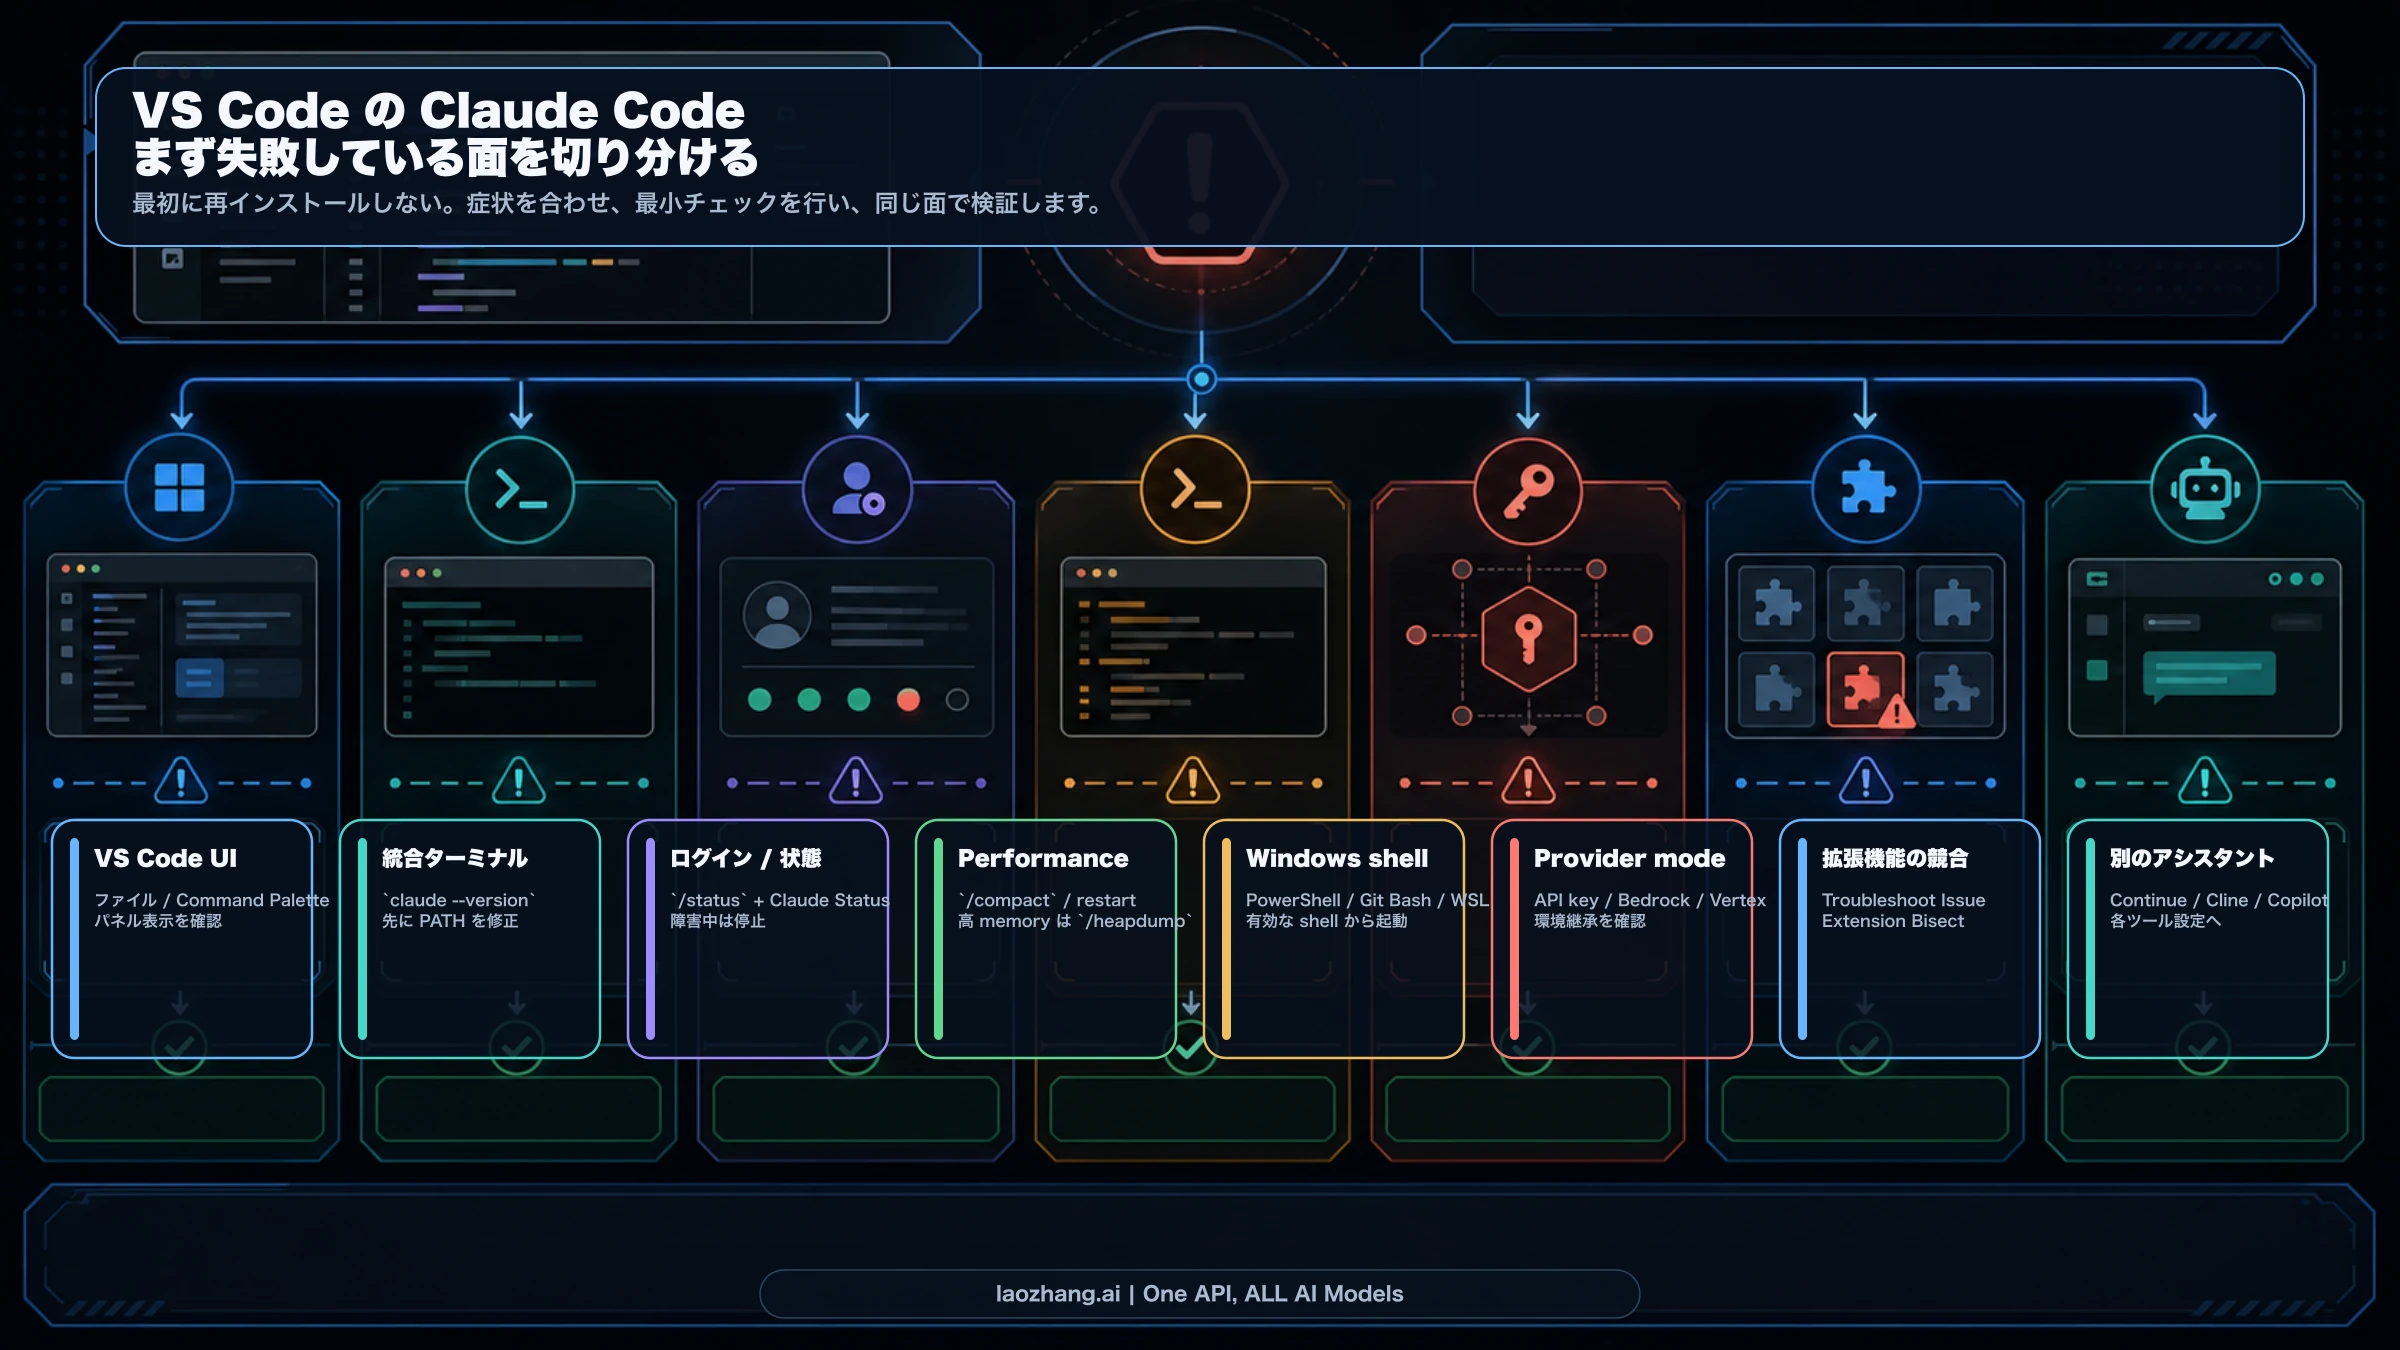Screen dimensions: 2400x1350
Task: Click the teal chat bubble in assistant illustration
Action: (x=2209, y=675)
